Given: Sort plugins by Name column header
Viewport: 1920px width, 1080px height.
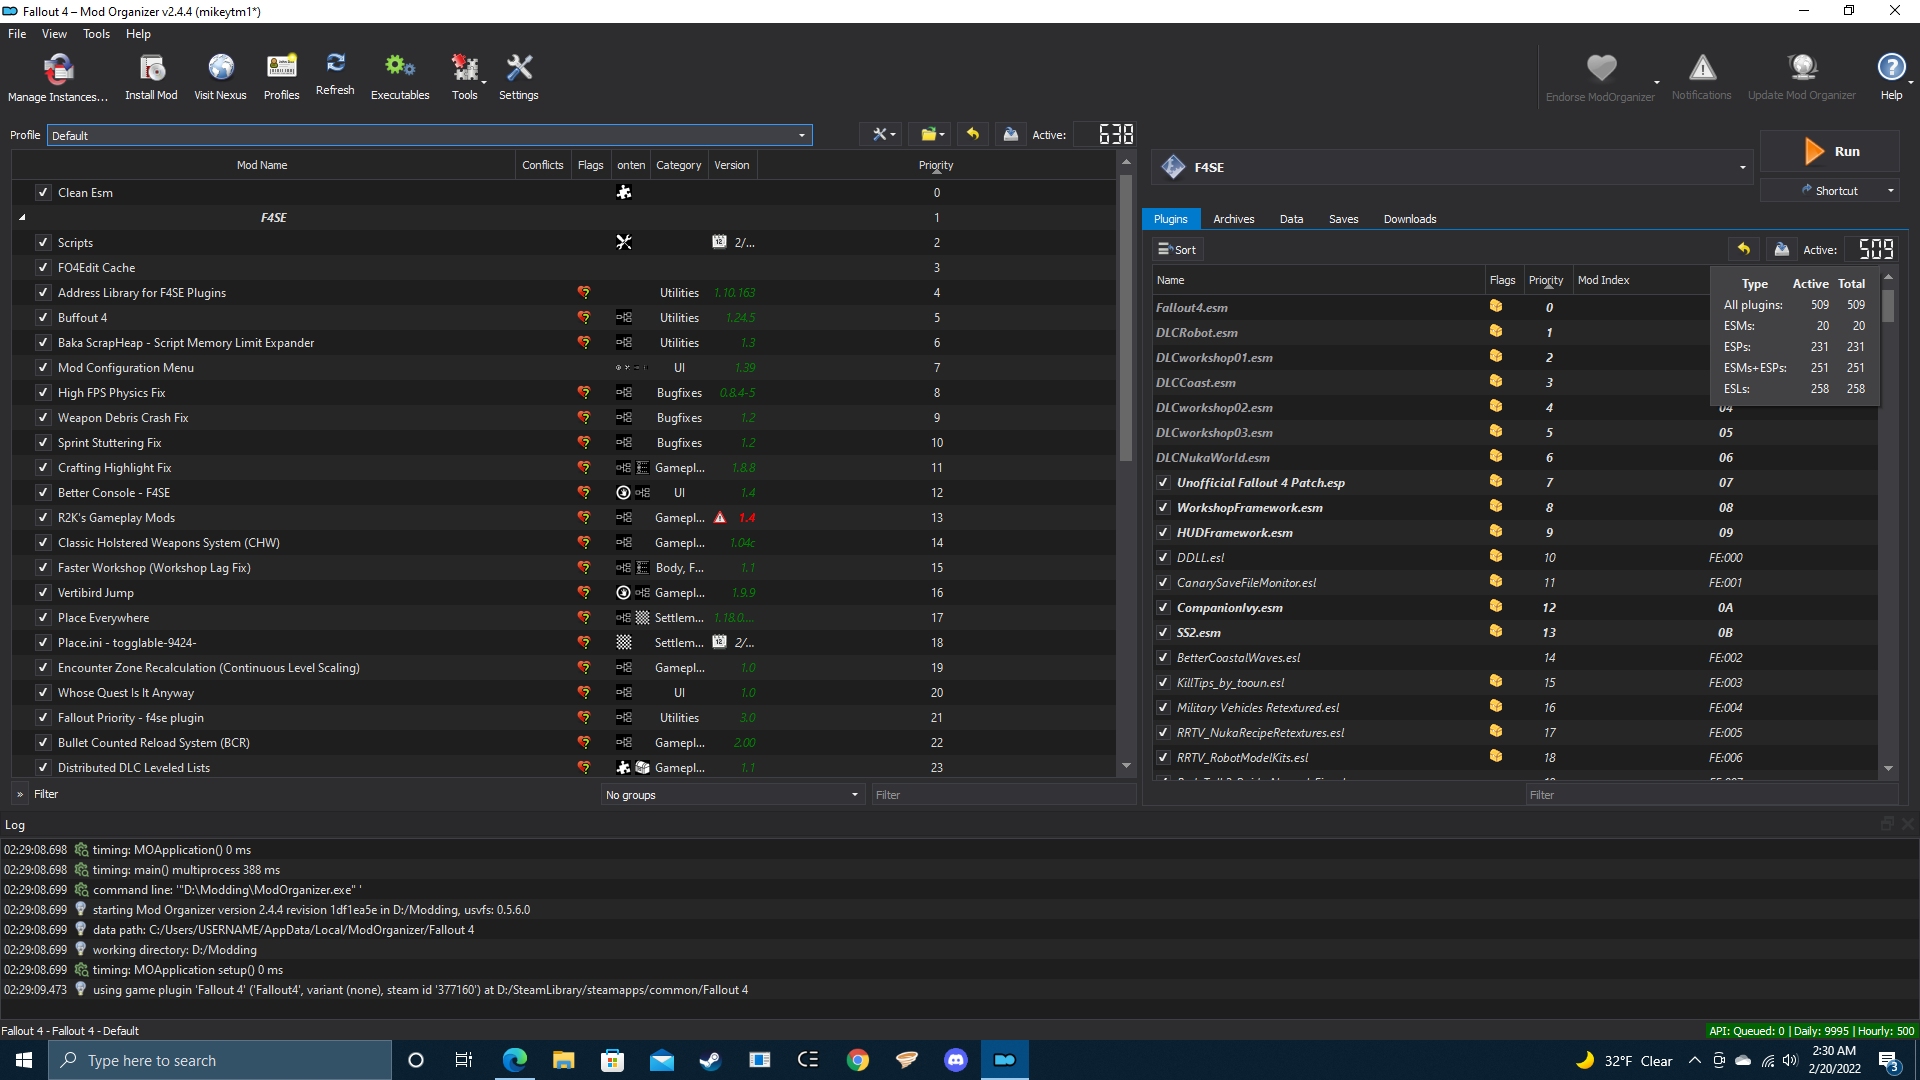Looking at the screenshot, I should (1318, 280).
